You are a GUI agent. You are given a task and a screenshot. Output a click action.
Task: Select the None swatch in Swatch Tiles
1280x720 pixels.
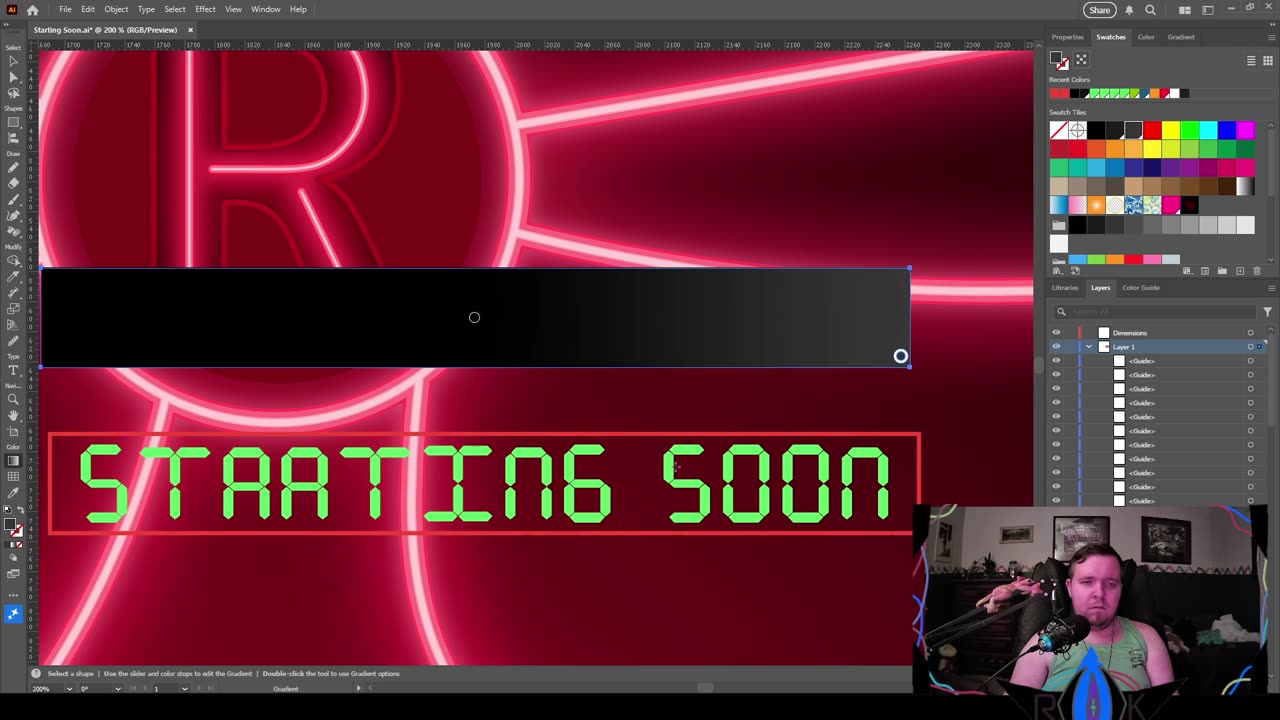1059,130
